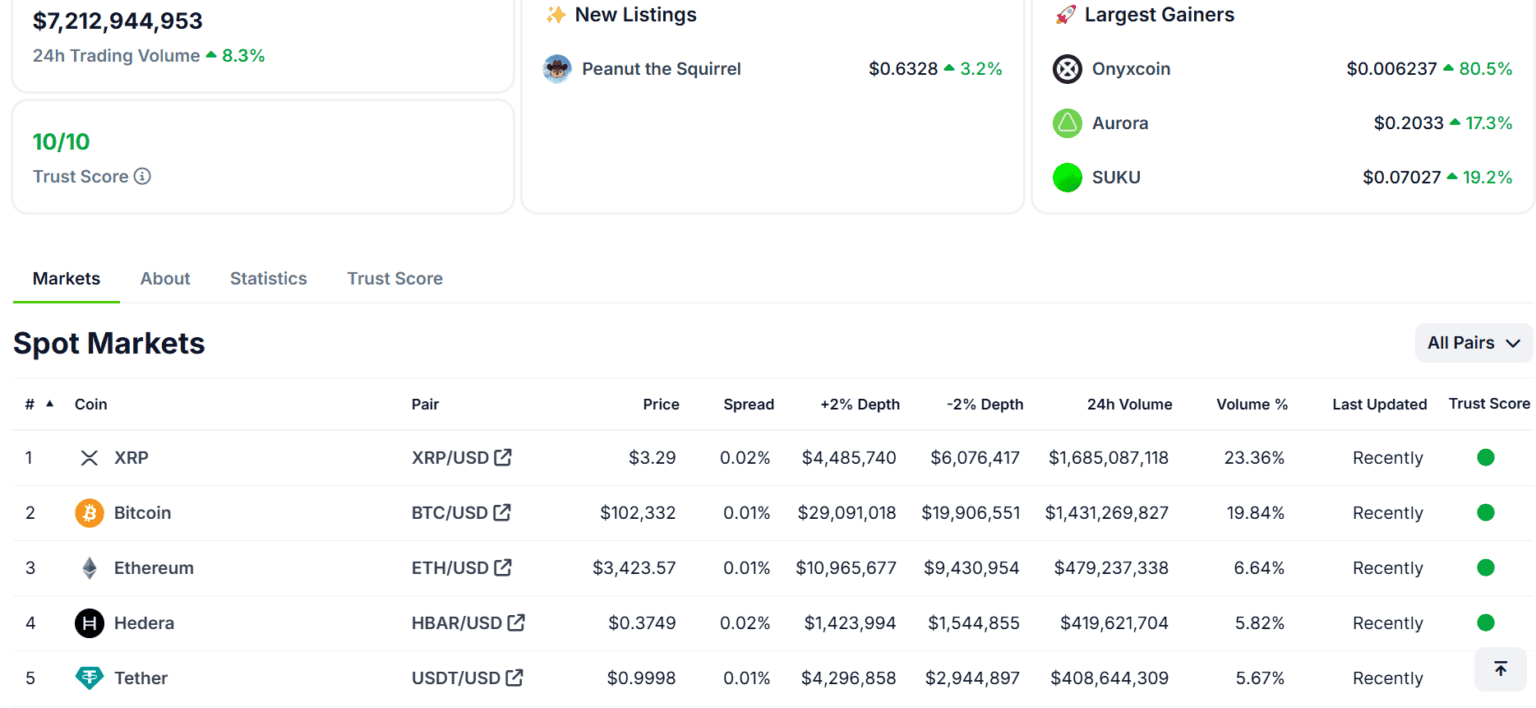Click Bitcoin green trust score dot
The image size is (1536, 708).
[1485, 512]
